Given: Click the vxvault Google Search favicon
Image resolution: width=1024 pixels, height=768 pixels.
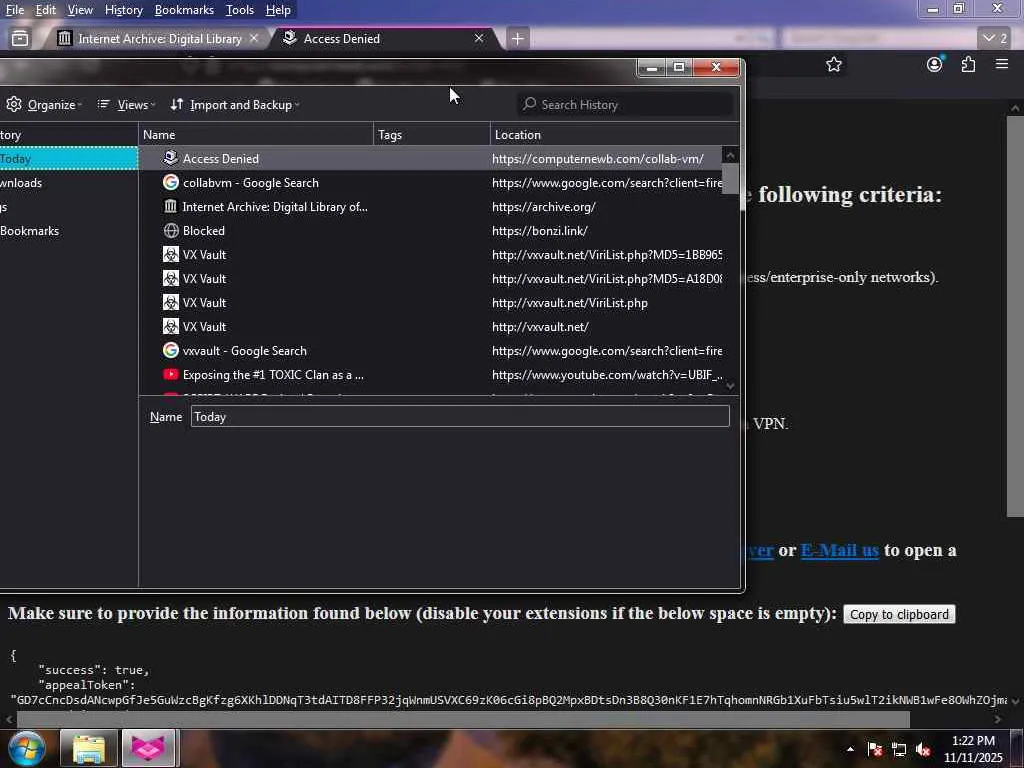Looking at the screenshot, I should point(170,350).
